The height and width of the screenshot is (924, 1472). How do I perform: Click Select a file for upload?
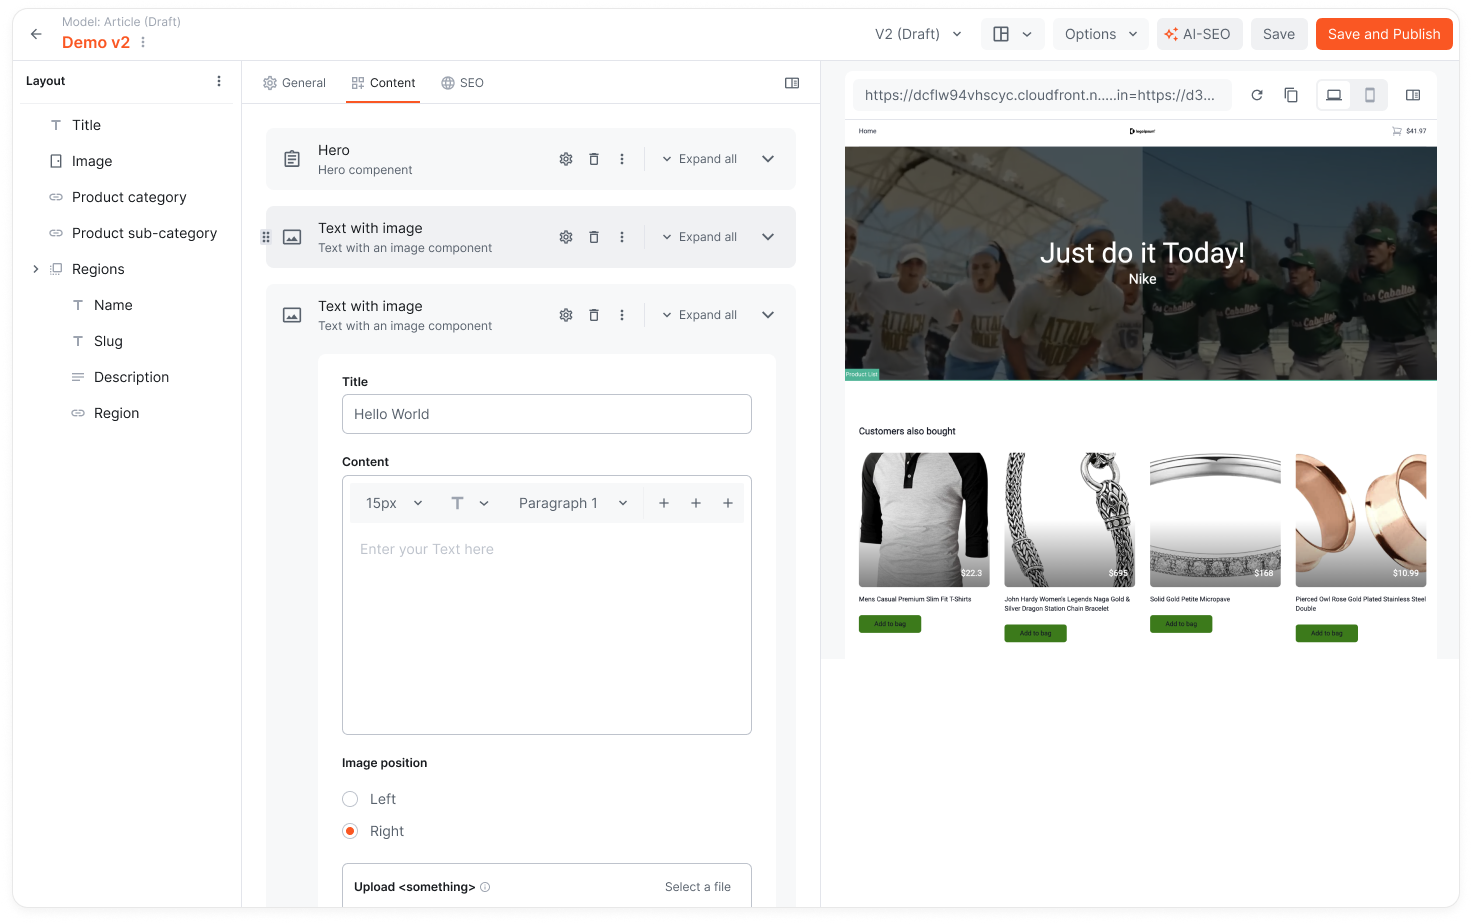[x=697, y=886]
